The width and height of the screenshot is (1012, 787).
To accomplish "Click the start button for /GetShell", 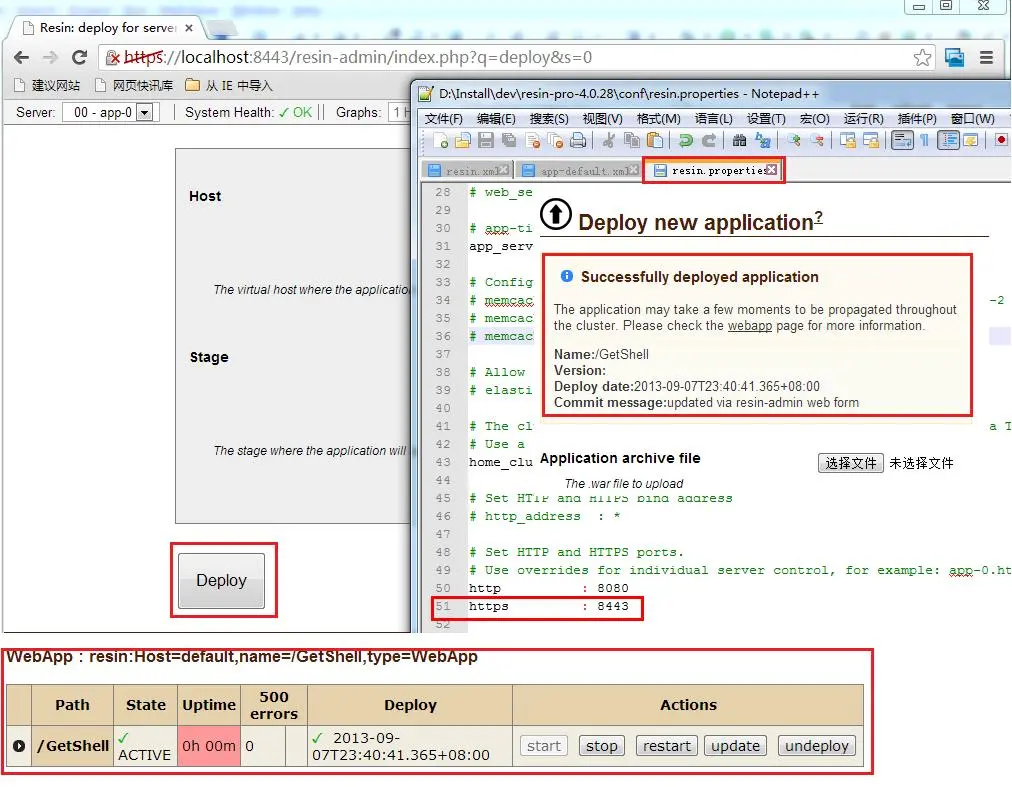I will (543, 746).
